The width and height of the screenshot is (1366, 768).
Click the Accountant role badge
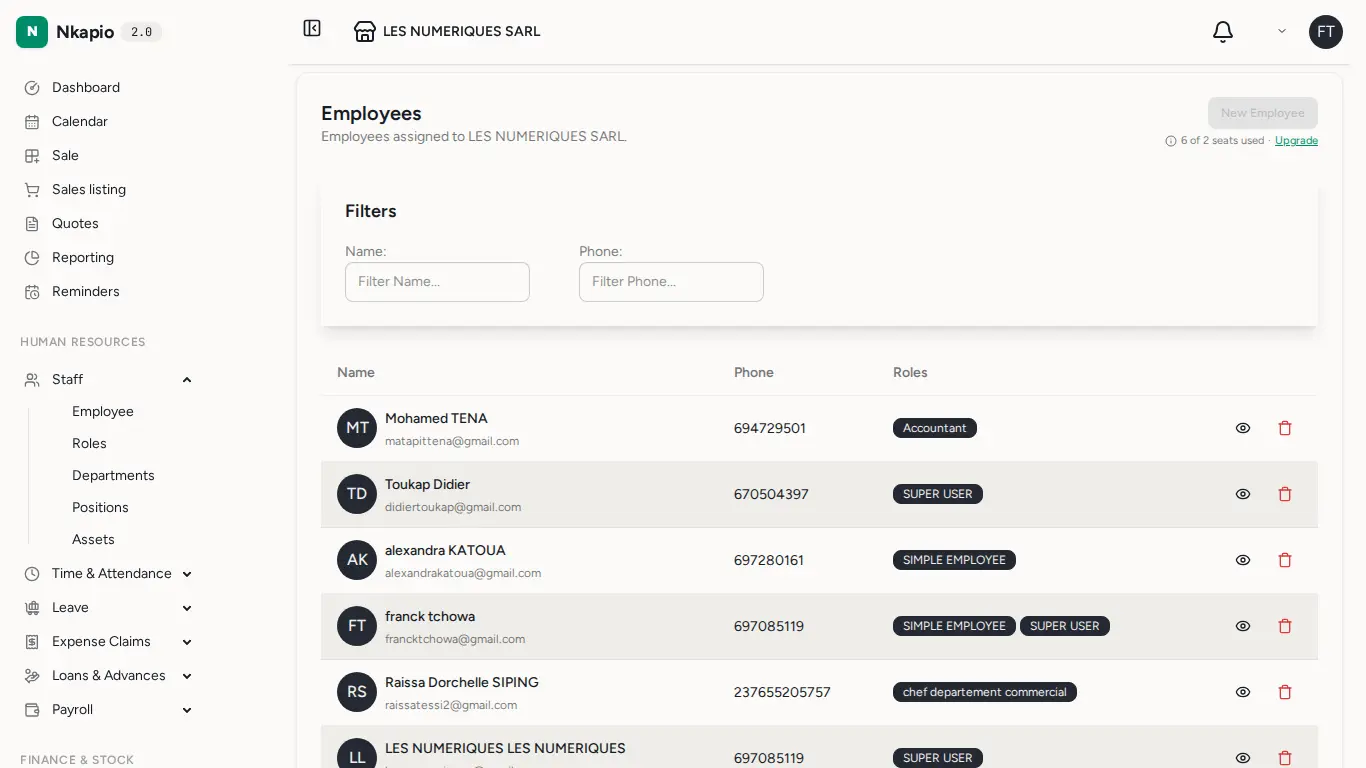(x=935, y=428)
